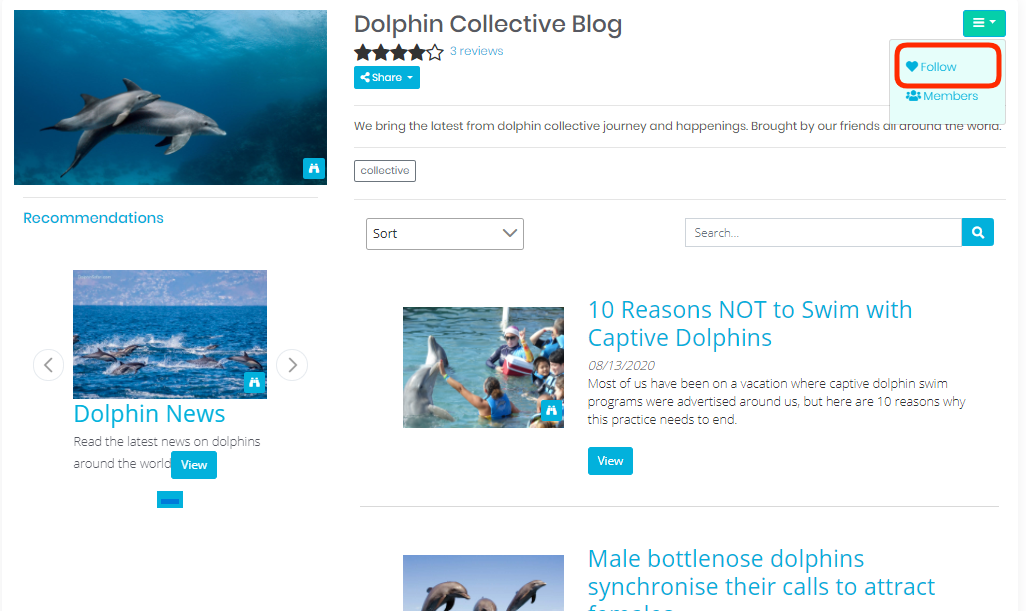Click View under the 10 Reasons article
Viewport: 1026px width, 611px height.
point(610,461)
